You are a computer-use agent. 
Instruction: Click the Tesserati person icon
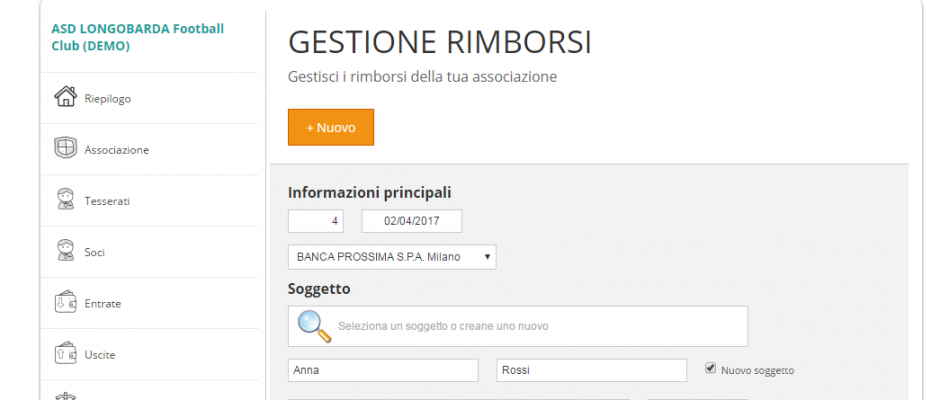(x=65, y=199)
